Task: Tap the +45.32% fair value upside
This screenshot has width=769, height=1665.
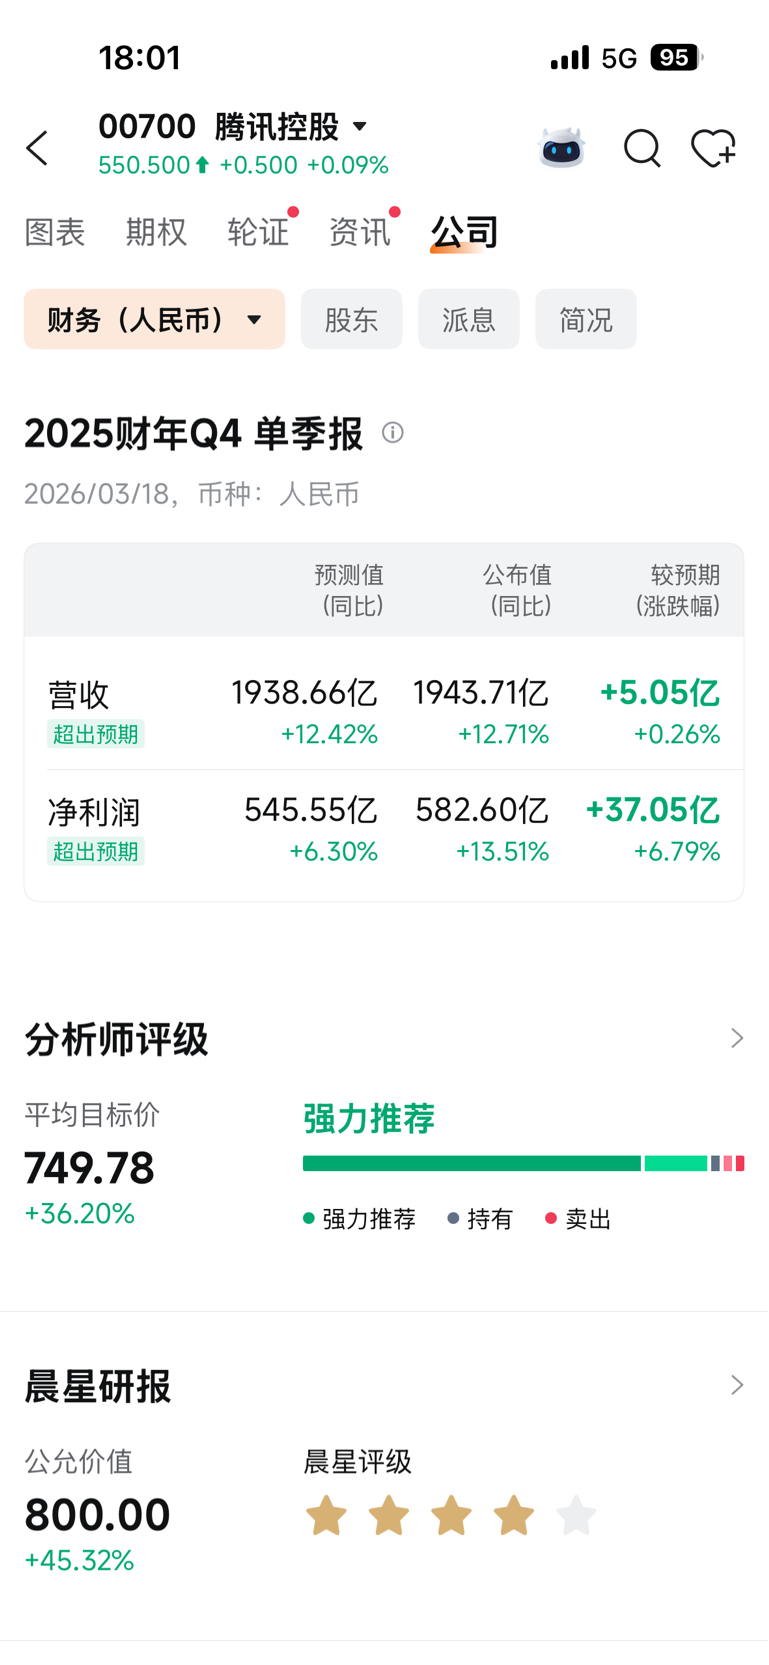Action: (x=79, y=1560)
